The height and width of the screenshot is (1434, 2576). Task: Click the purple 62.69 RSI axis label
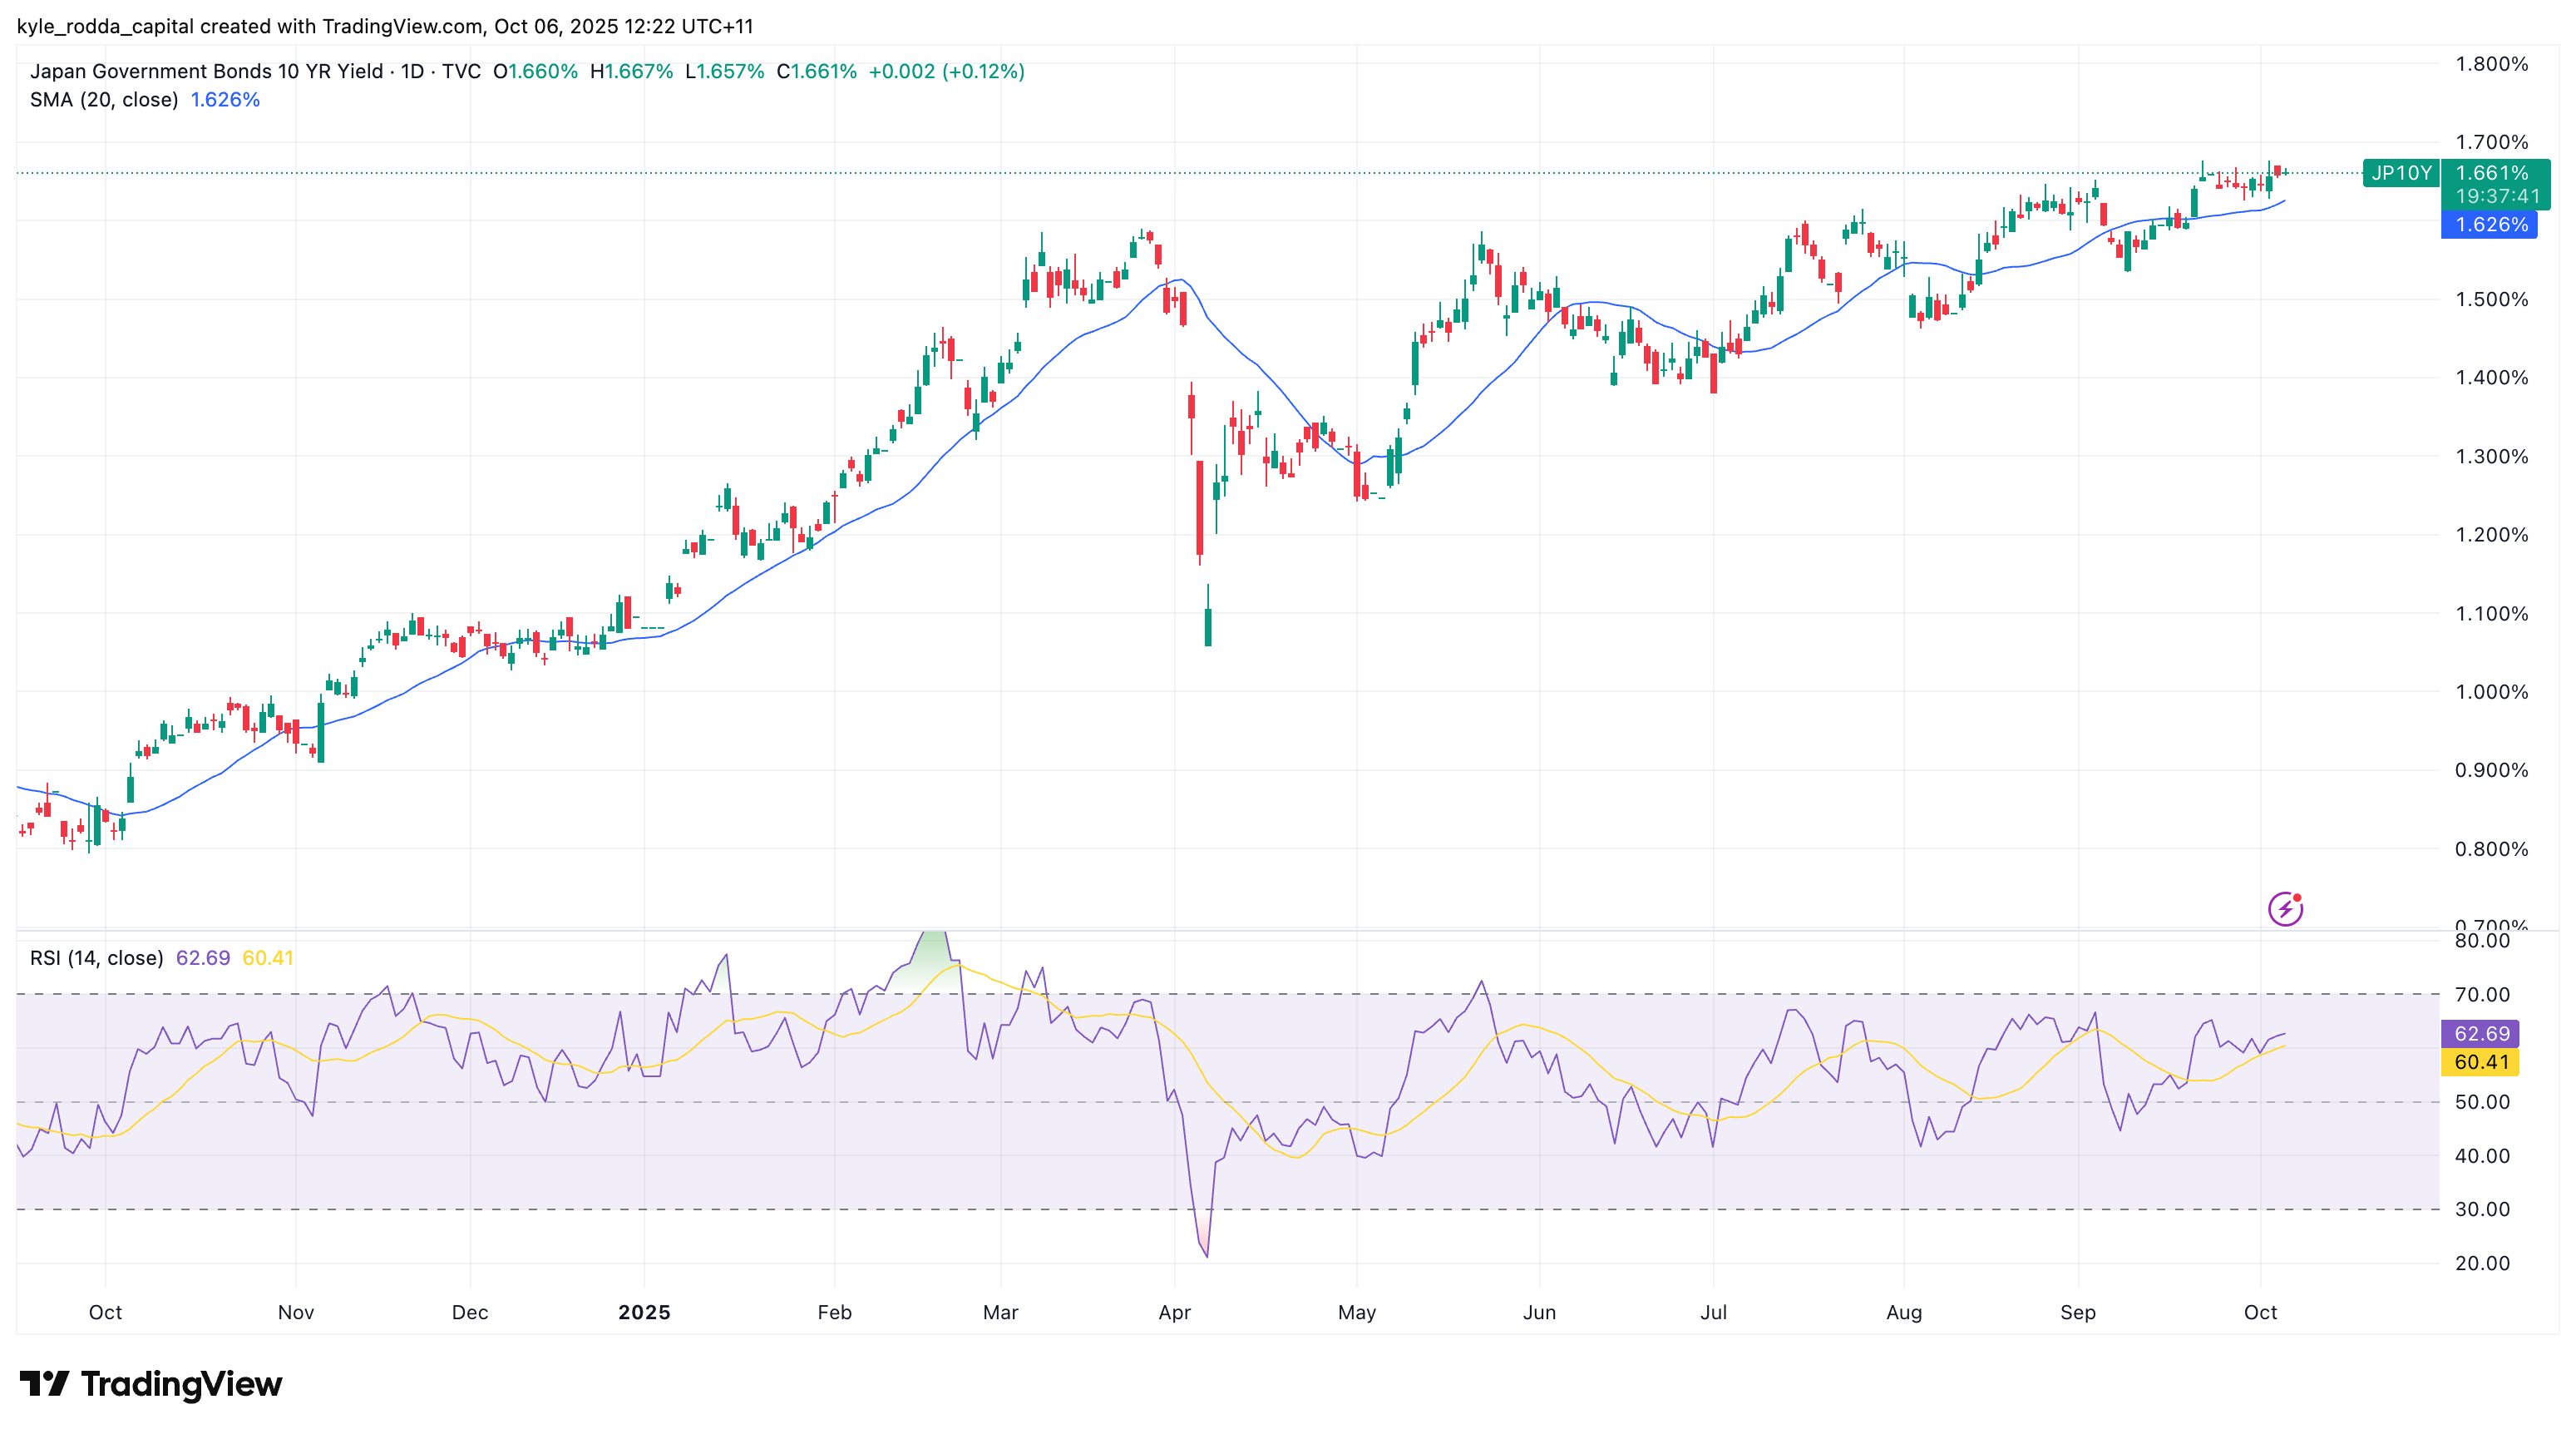tap(2481, 1033)
